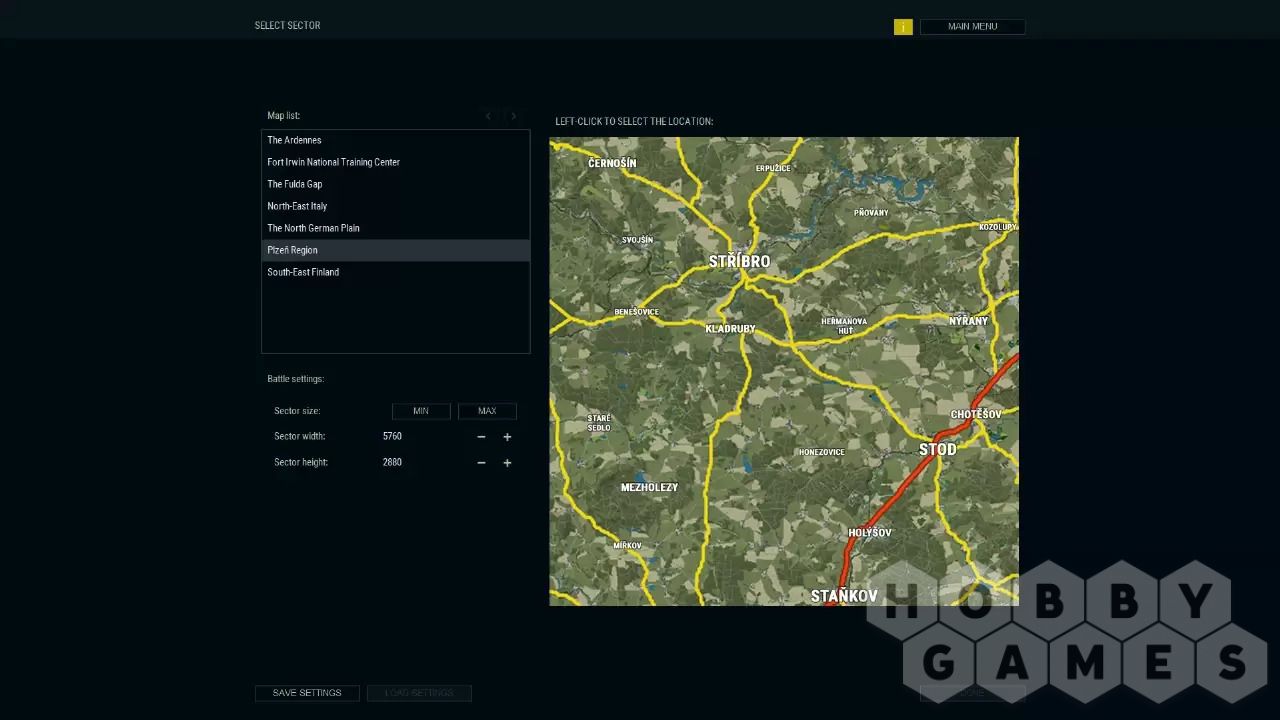Click Sector height value 2880

point(392,463)
